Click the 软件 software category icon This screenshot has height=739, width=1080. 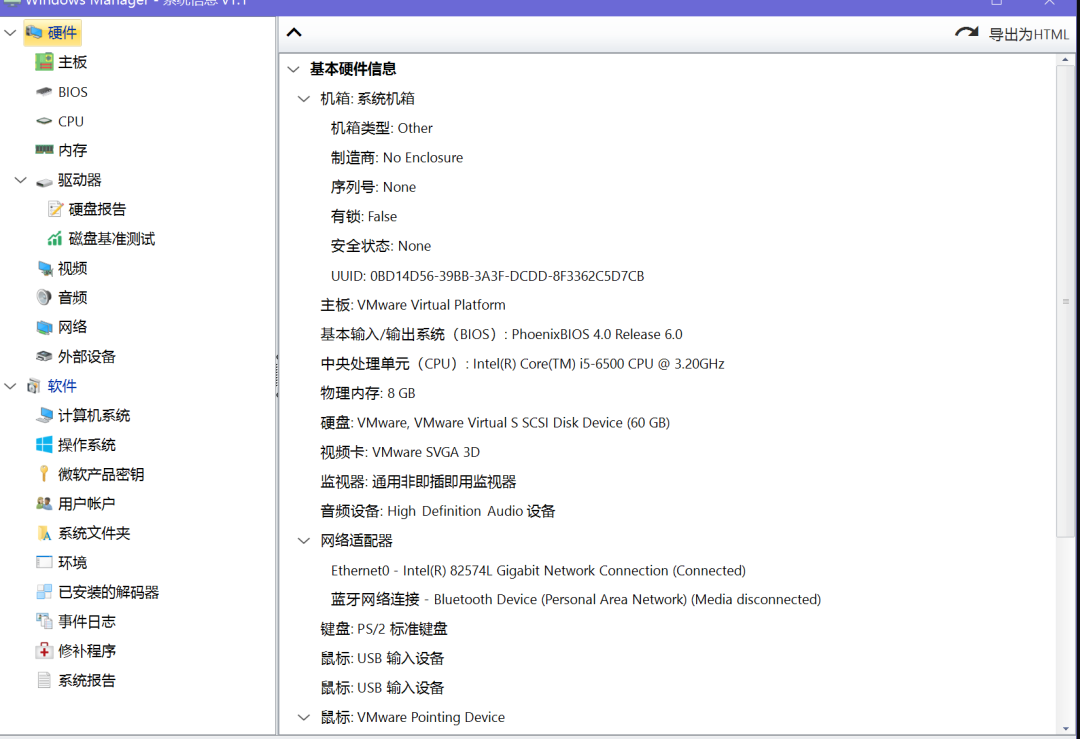(x=34, y=386)
